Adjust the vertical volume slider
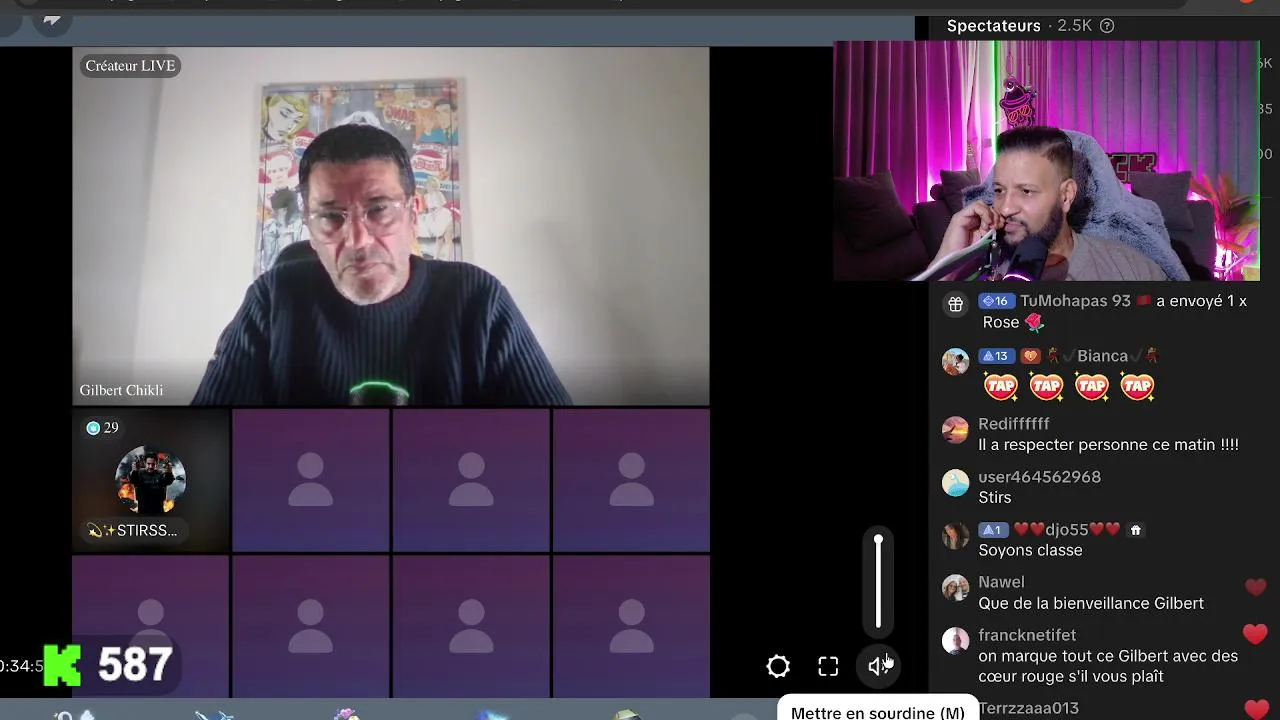This screenshot has height=720, width=1280. click(x=878, y=582)
